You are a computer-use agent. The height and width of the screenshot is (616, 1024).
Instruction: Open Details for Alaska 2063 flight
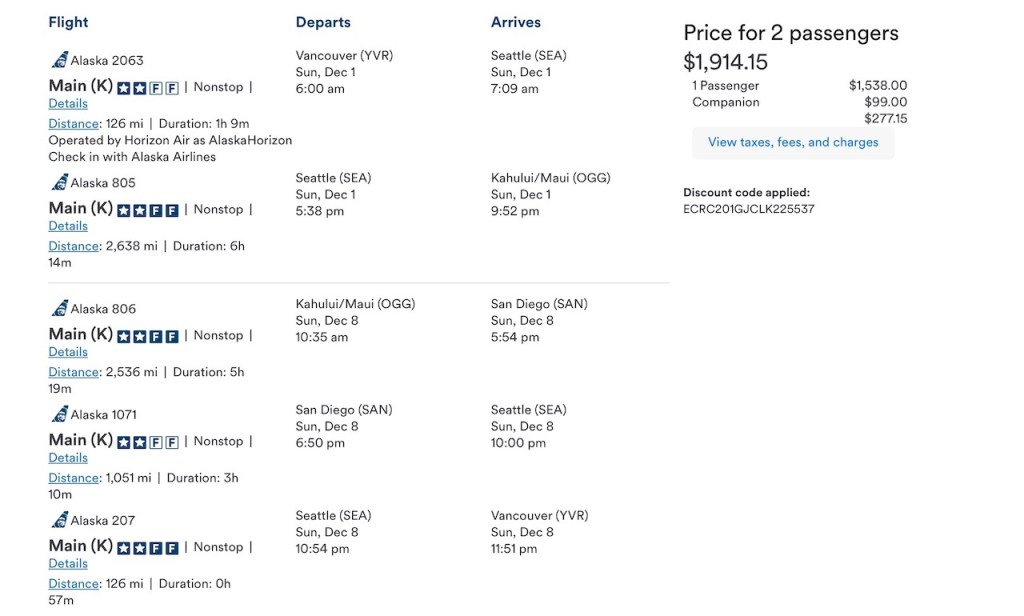coord(68,104)
